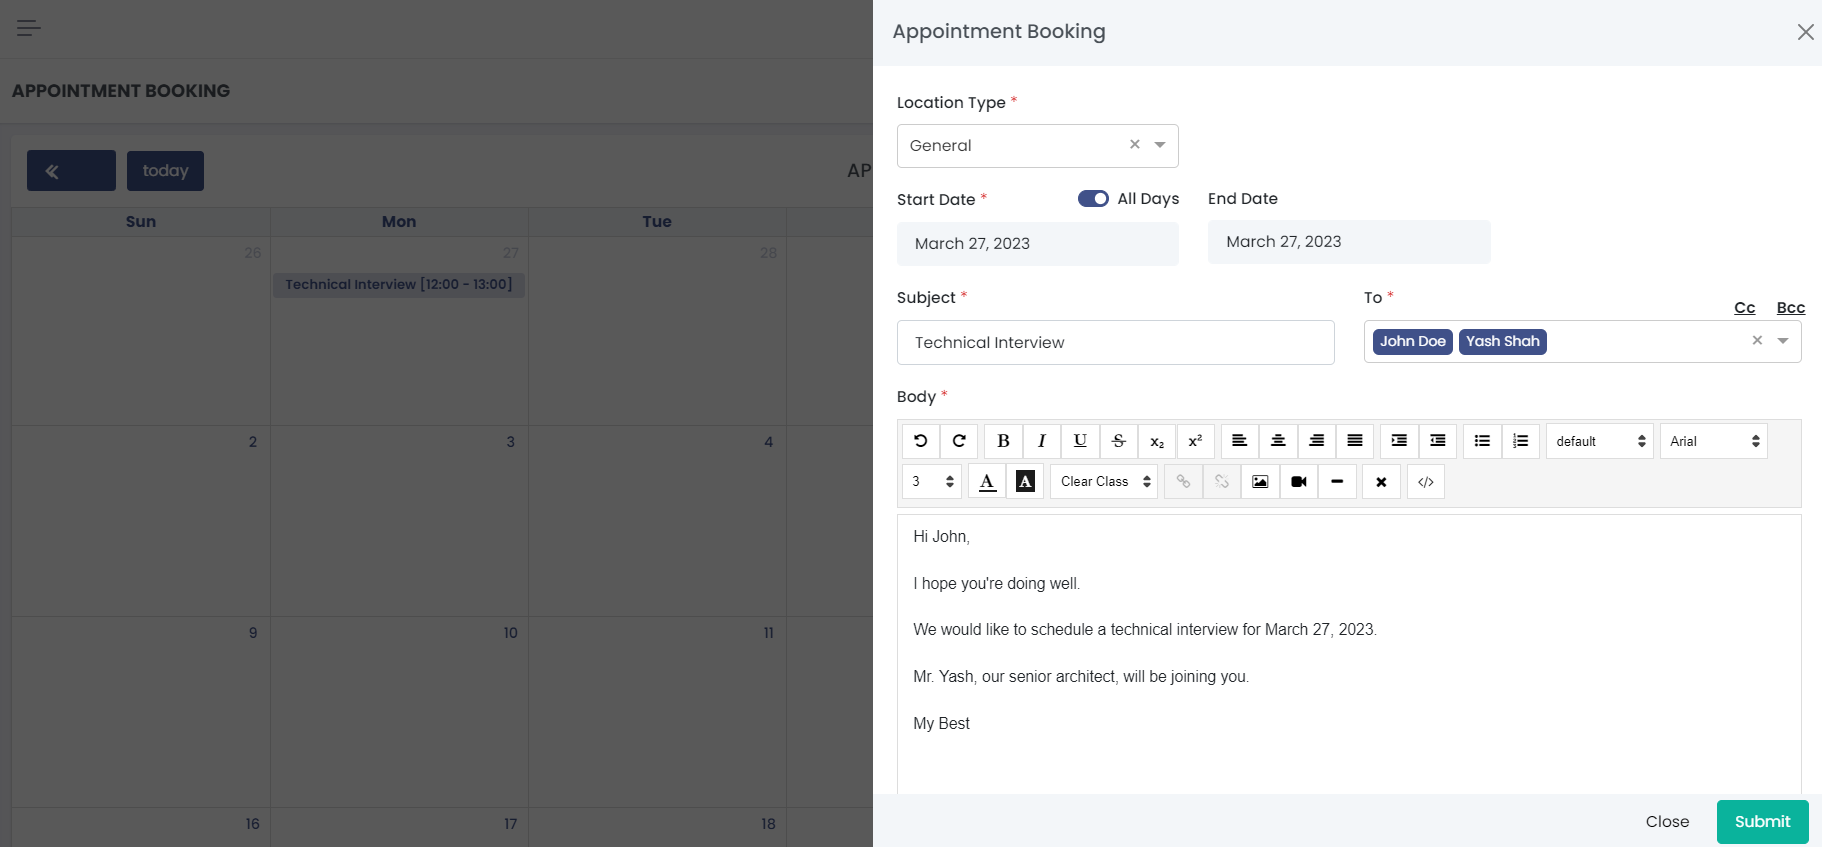Open the Technical Interview calendar event
The width and height of the screenshot is (1822, 847).
tap(398, 285)
